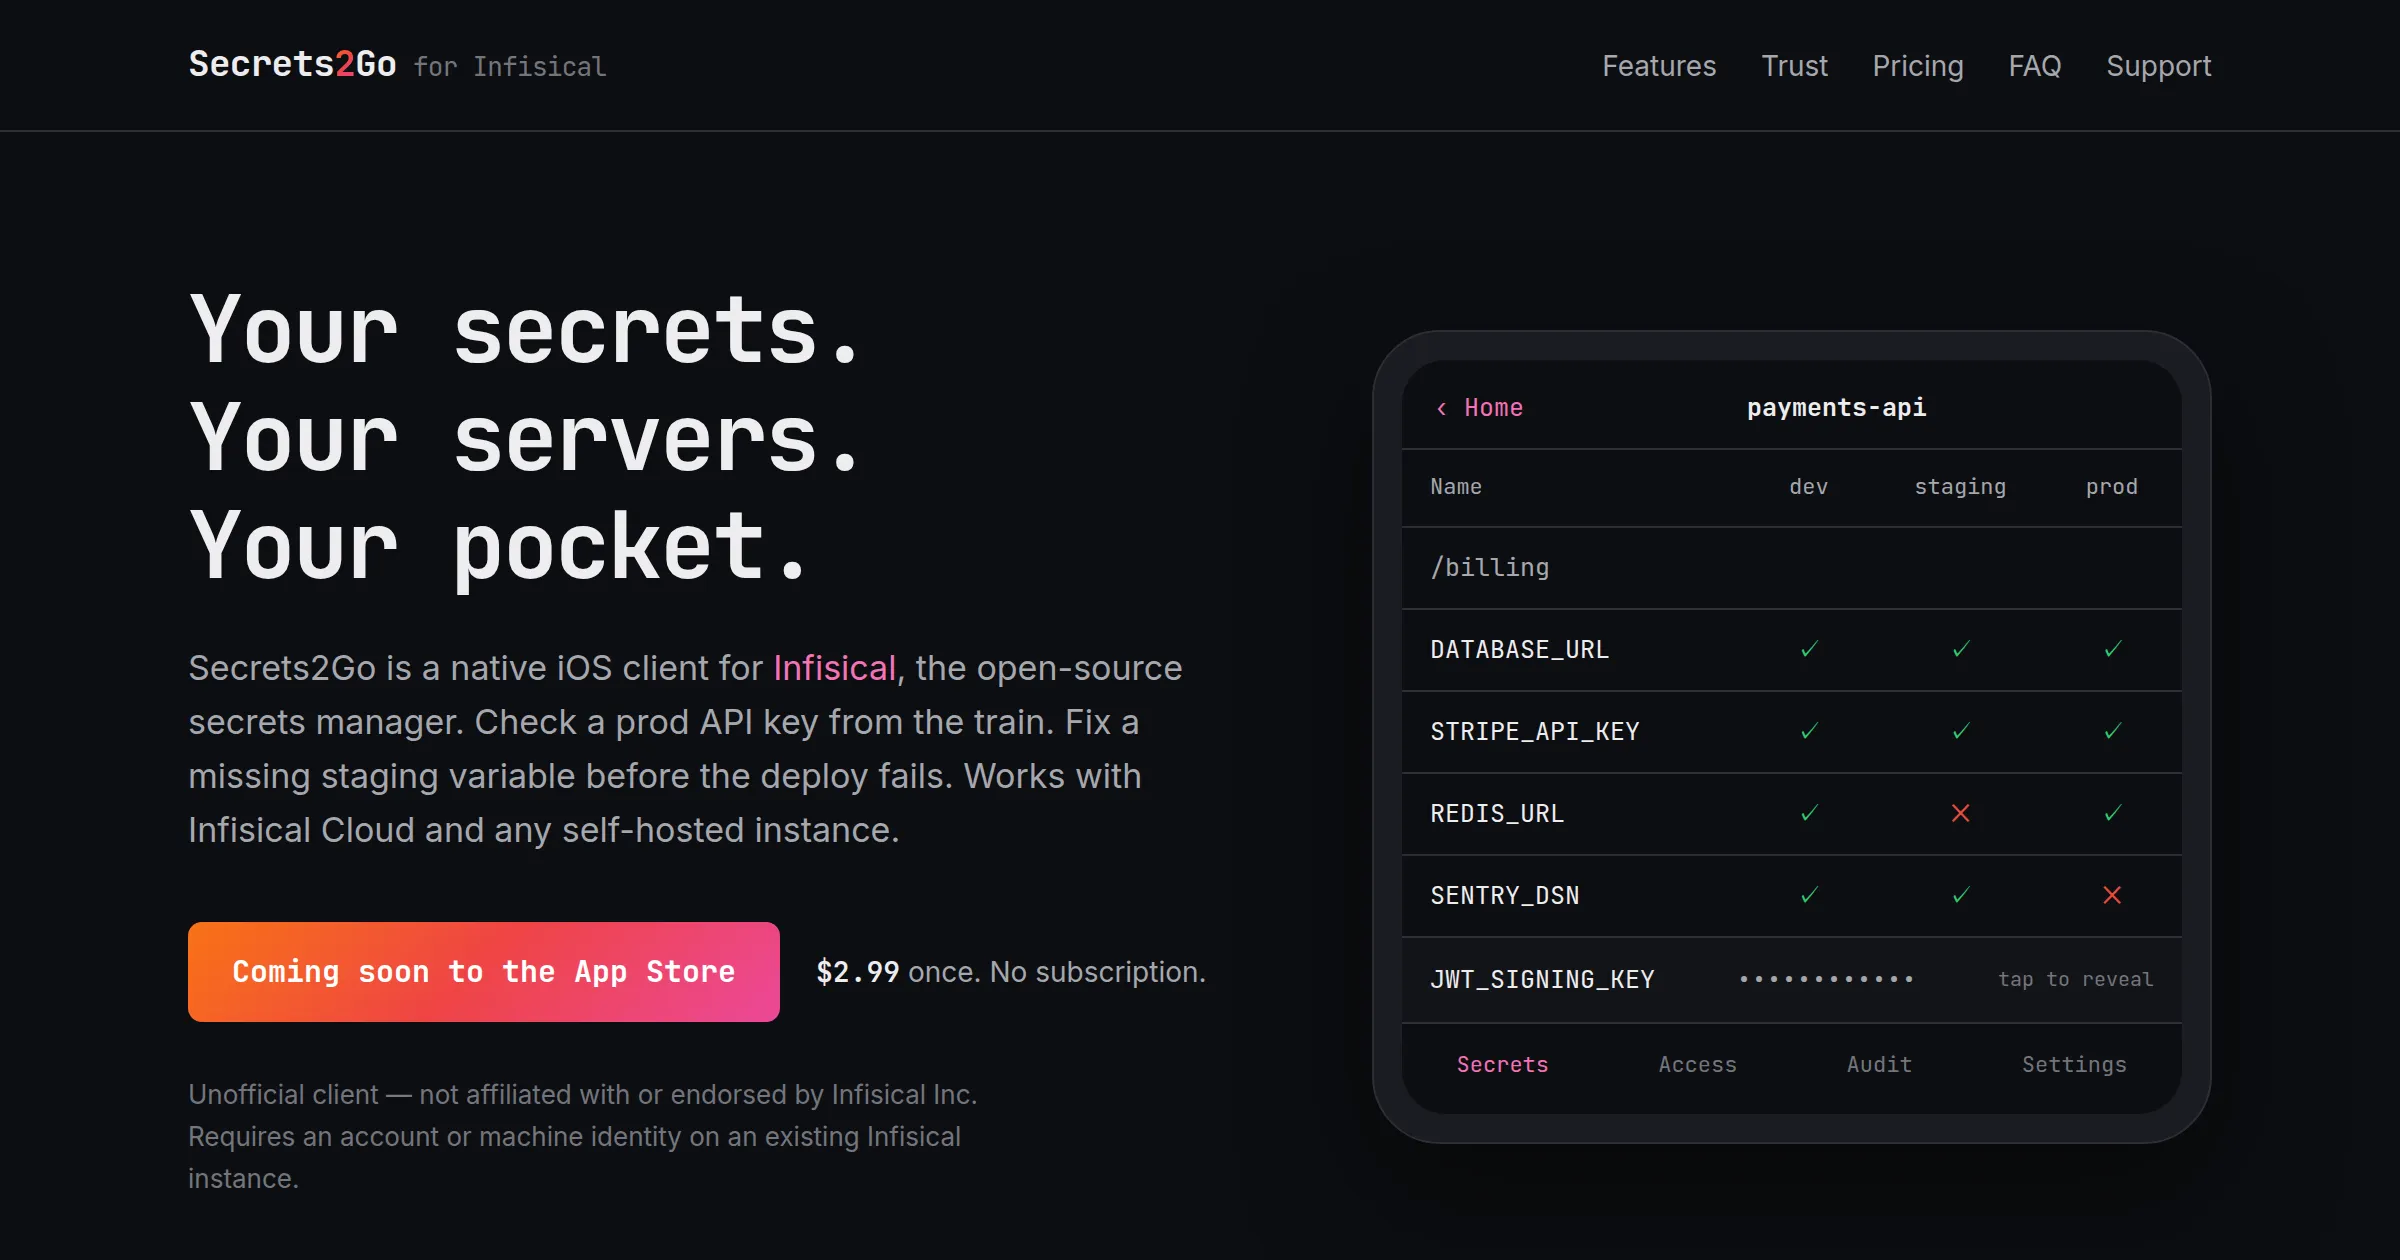Tap the back chevron beside Home
Viewport: 2400px width, 1260px height.
point(1441,408)
